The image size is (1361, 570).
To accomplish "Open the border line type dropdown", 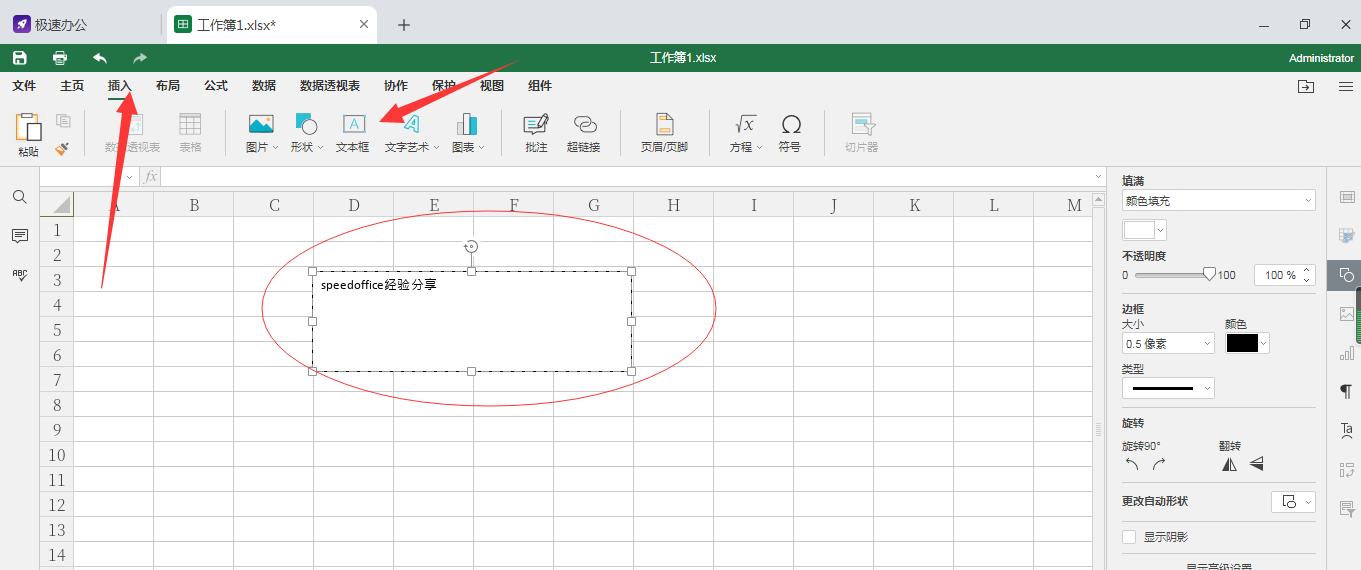I will [x=1168, y=388].
